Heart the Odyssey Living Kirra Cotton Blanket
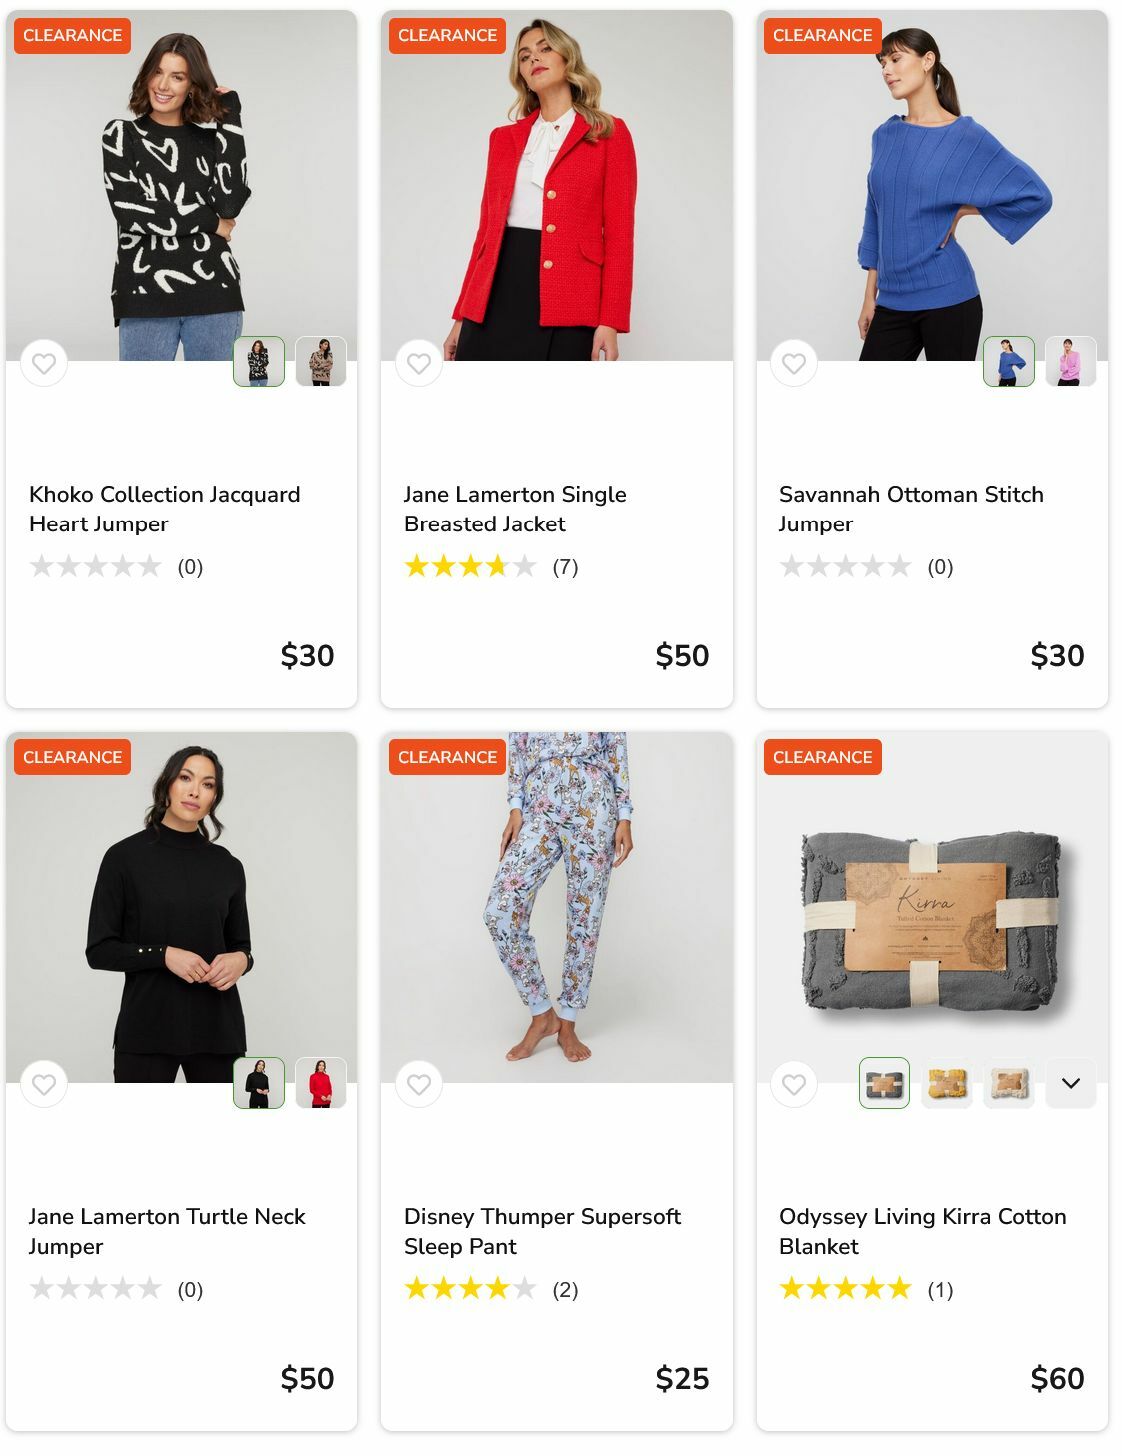Image resolution: width=1122 pixels, height=1456 pixels. tap(794, 1084)
